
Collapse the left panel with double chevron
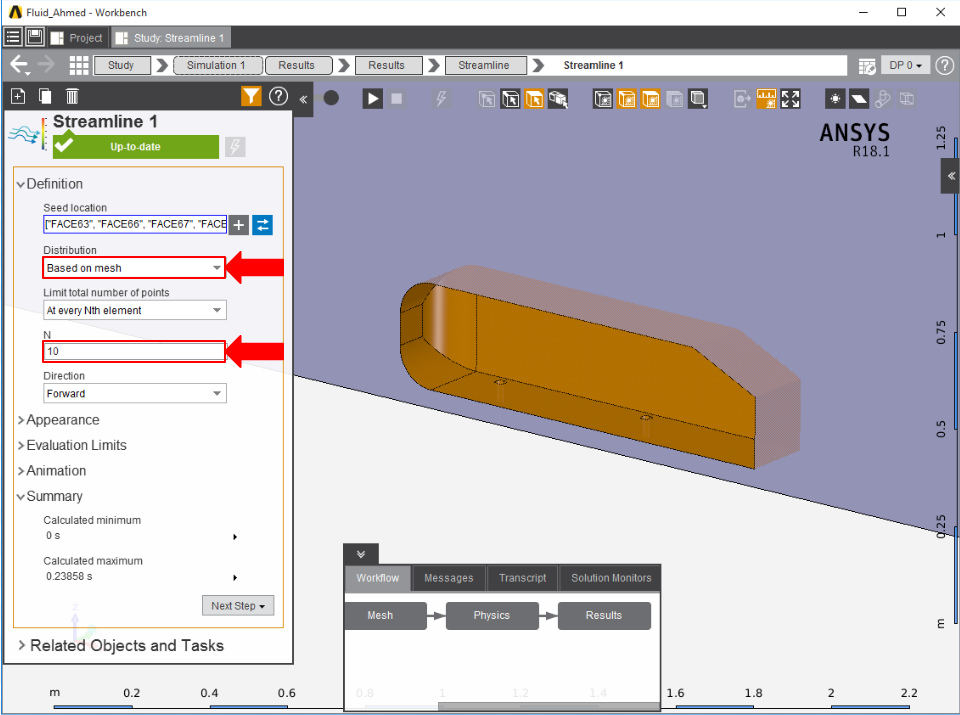pyautogui.click(x=303, y=99)
